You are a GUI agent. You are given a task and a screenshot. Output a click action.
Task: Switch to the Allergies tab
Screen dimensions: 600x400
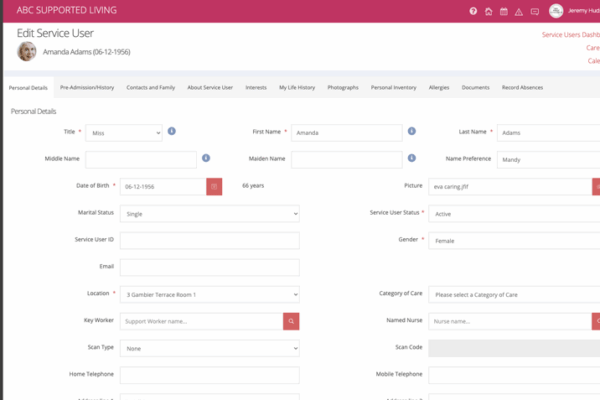[x=439, y=87]
